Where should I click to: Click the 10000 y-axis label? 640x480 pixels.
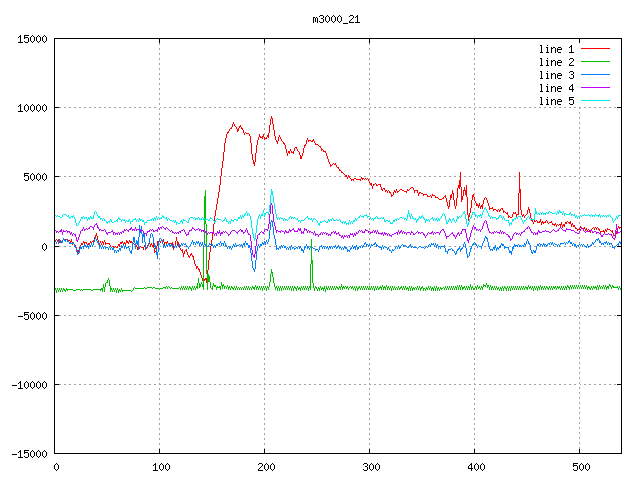click(32, 108)
